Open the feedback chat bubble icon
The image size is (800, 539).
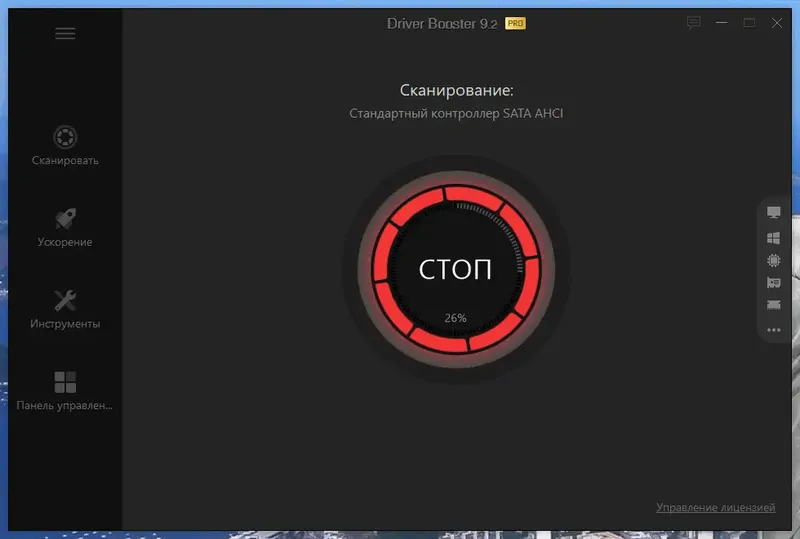(693, 22)
